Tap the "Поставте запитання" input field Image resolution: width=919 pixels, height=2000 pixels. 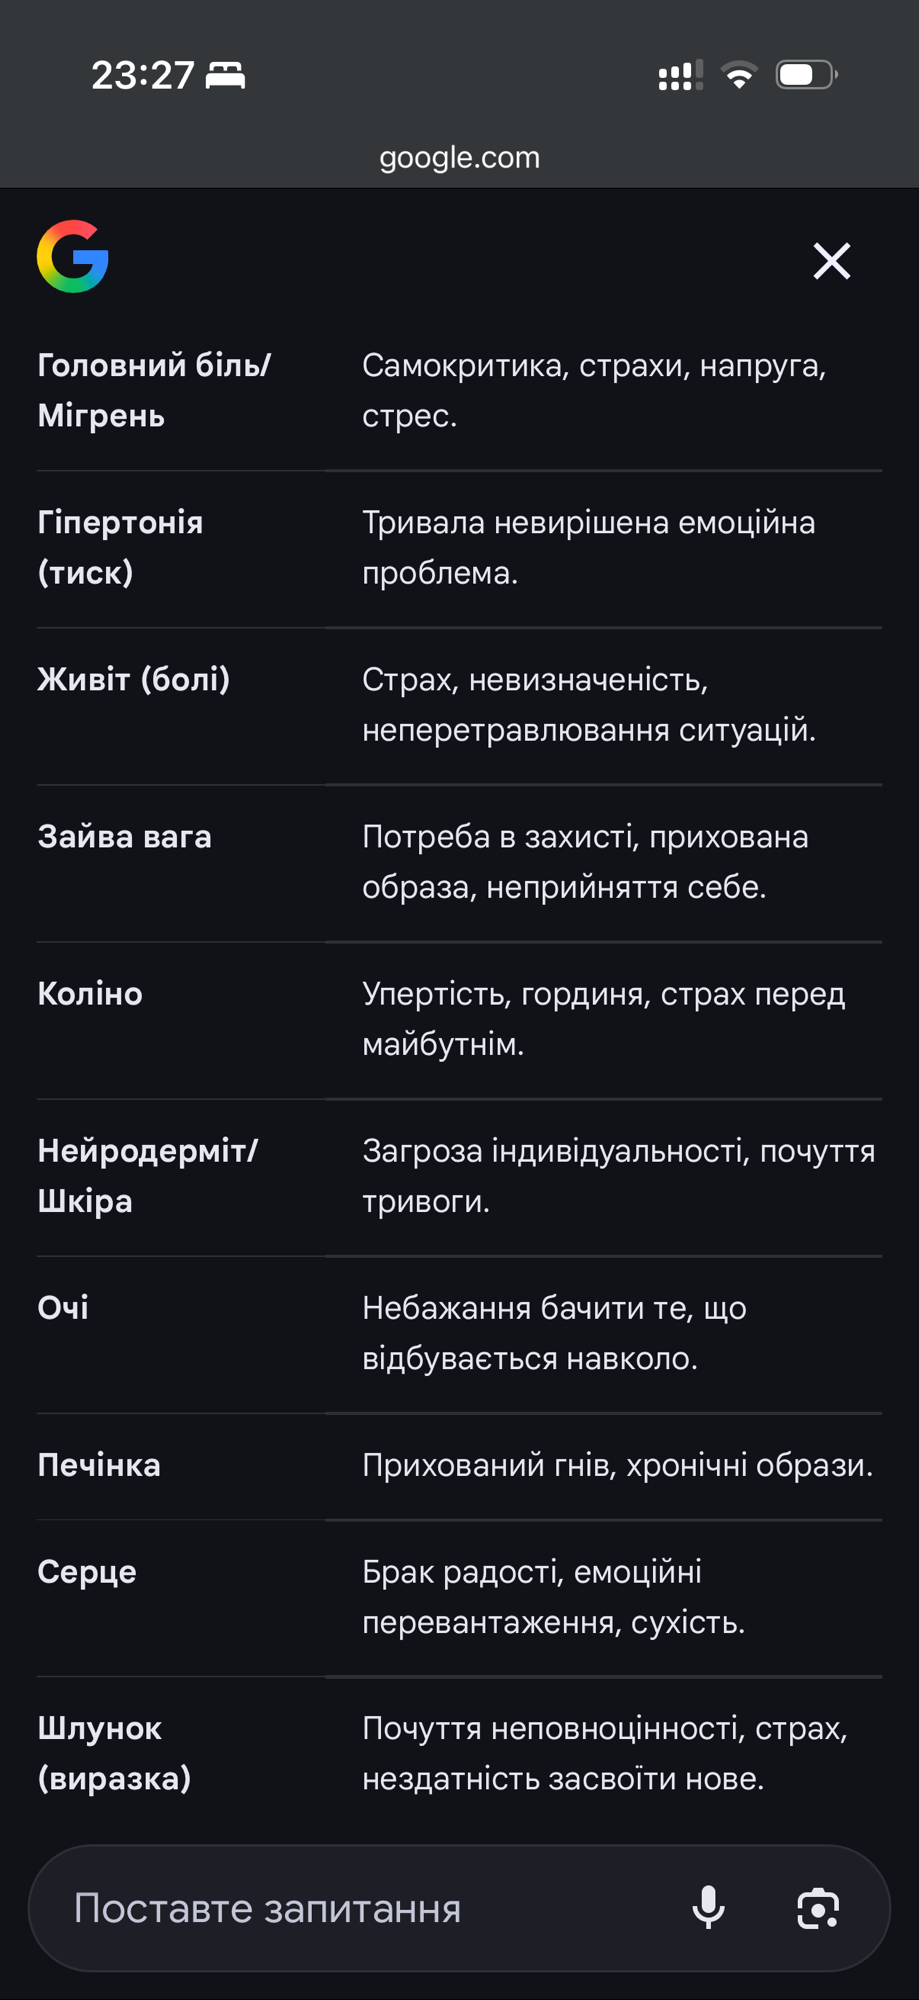360,1908
